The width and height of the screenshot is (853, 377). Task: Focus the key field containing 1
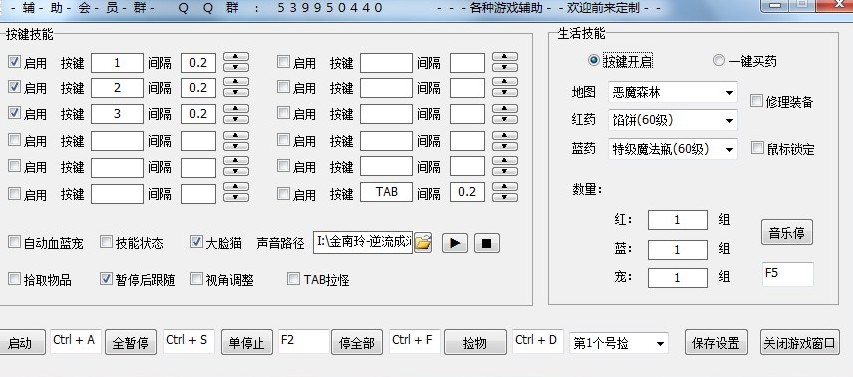pyautogui.click(x=118, y=63)
